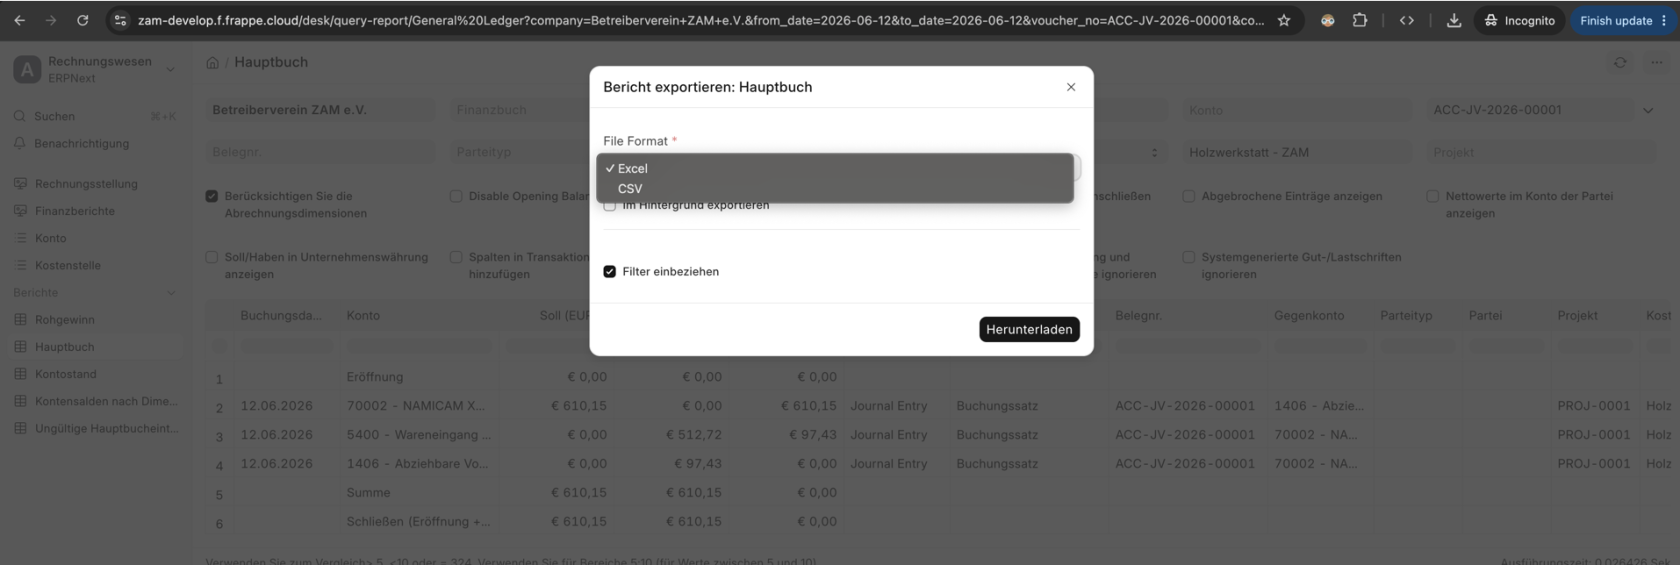Click the Hauptbuch page title
This screenshot has height=565, width=1680.
(271, 62)
